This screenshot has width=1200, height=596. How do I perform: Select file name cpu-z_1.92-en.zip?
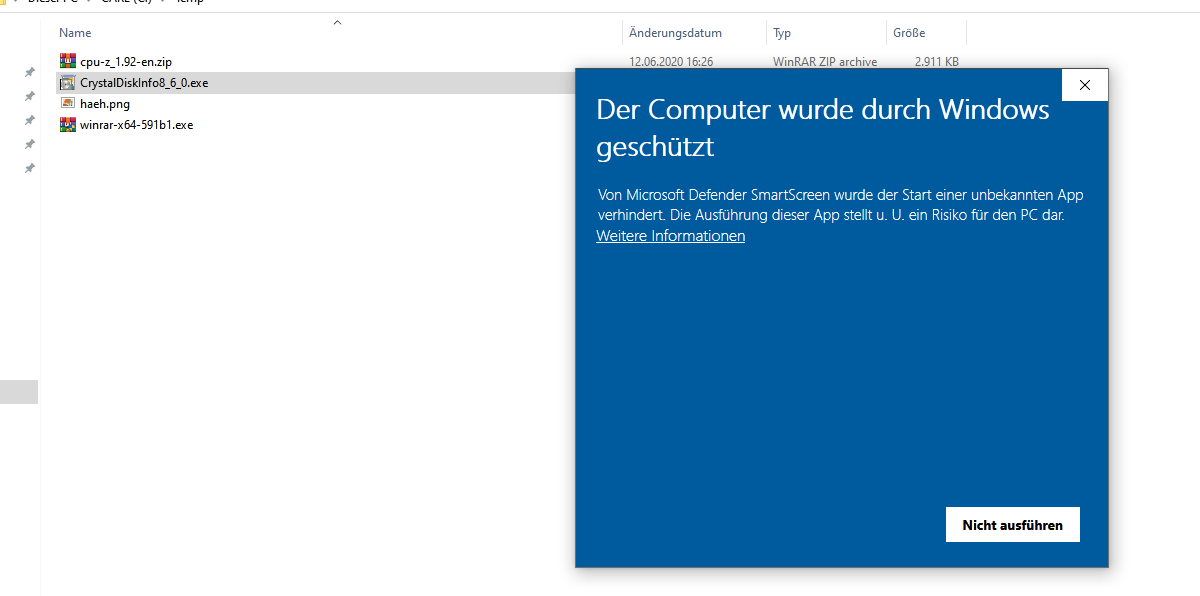tap(126, 62)
